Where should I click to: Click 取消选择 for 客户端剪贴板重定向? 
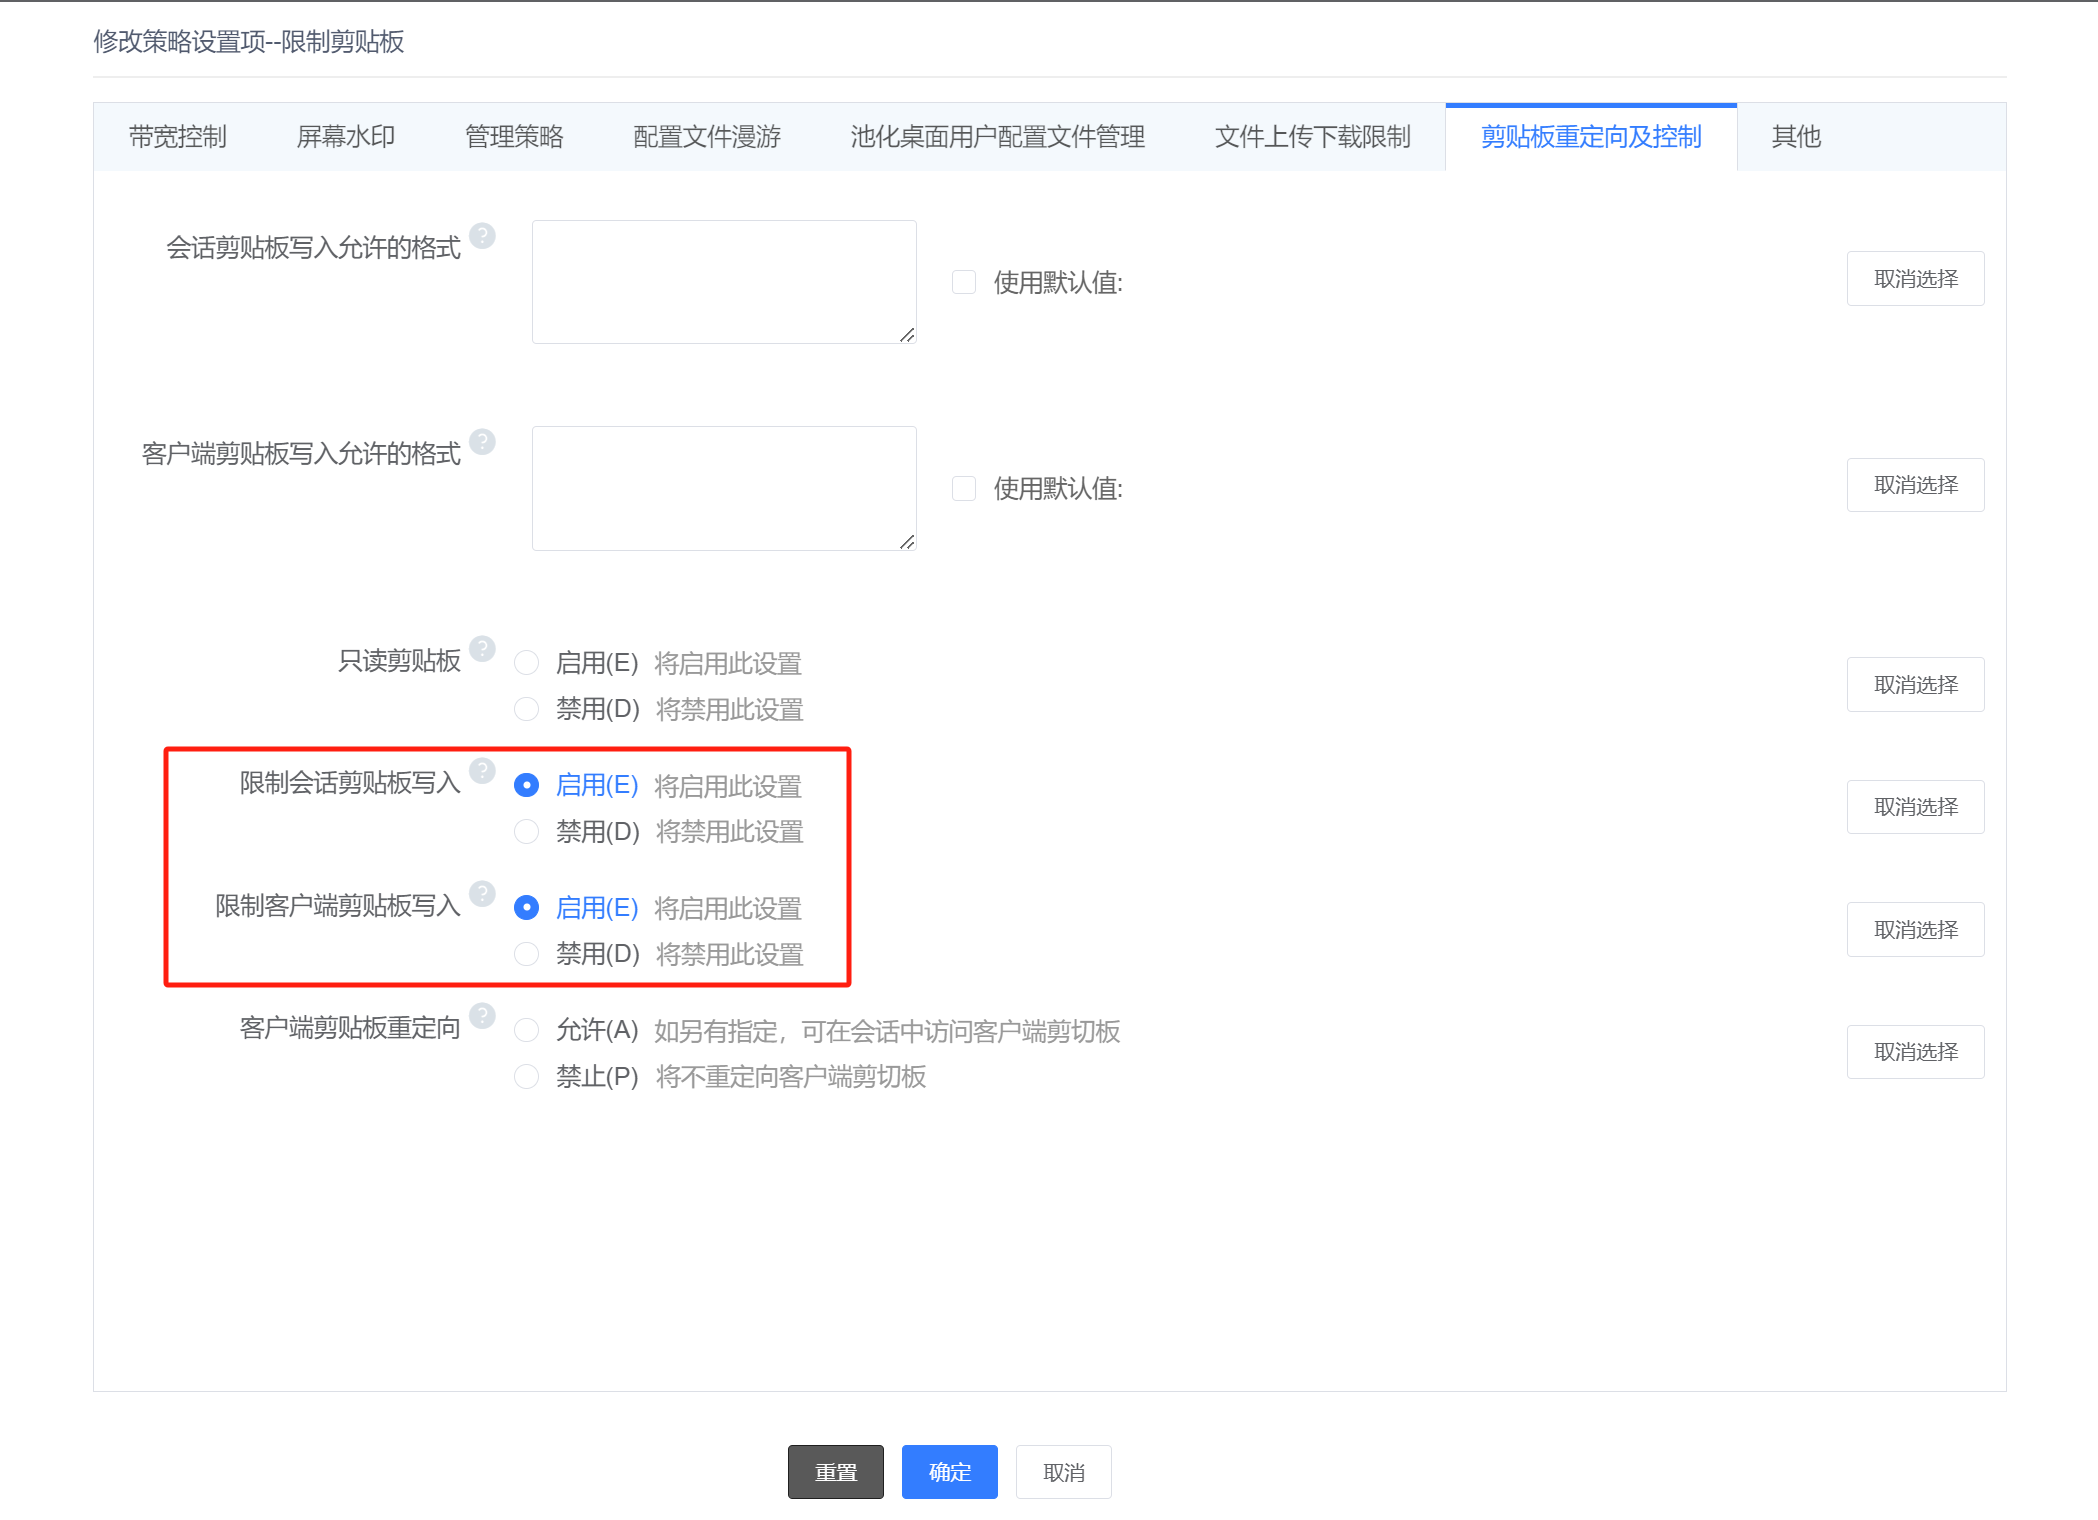[1915, 1052]
